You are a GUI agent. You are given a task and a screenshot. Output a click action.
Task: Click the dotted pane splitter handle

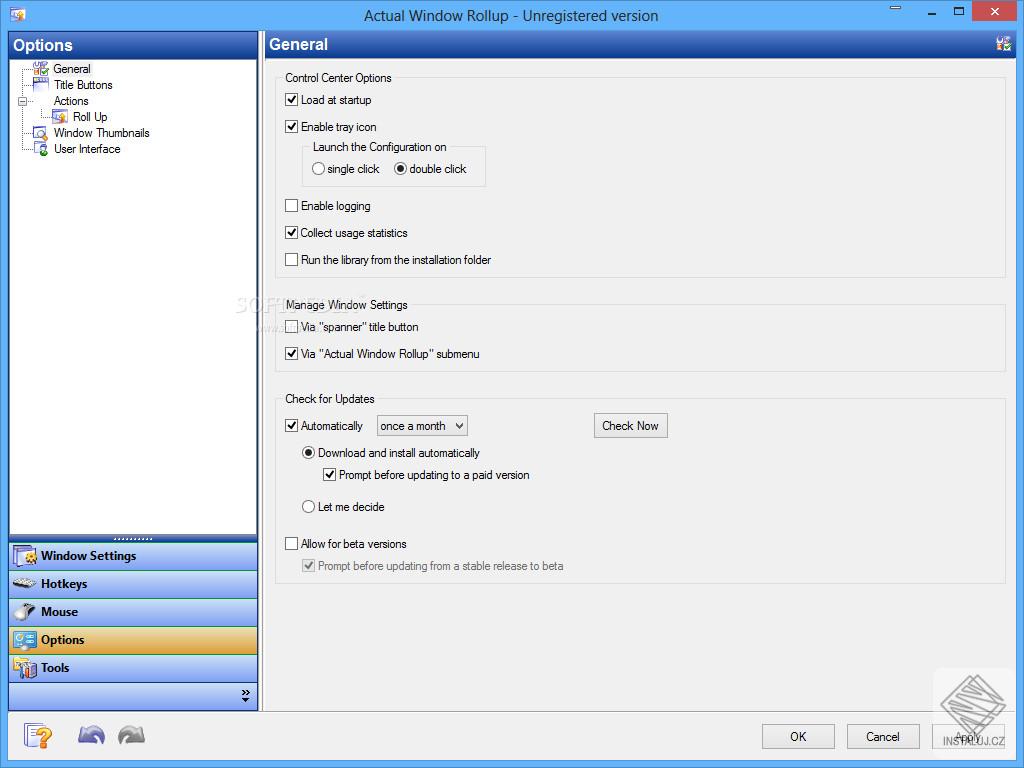coord(133,539)
